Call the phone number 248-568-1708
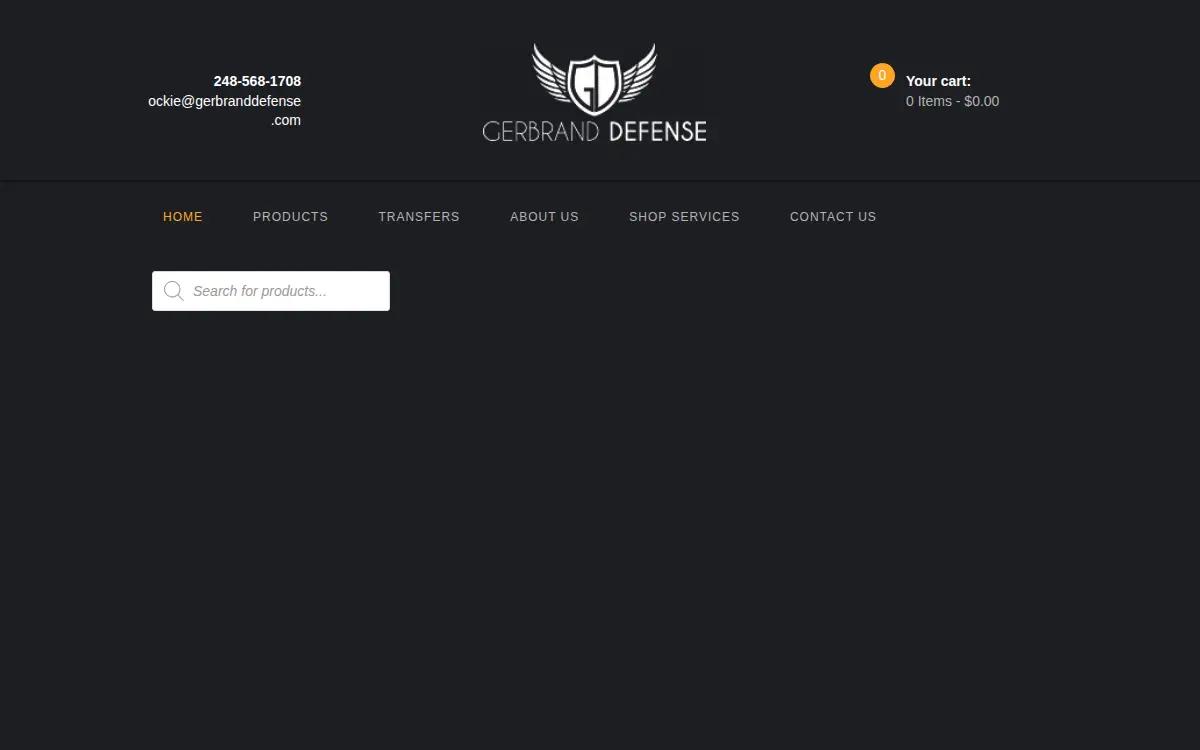Screen dimensions: 1200x750 tap(257, 81)
